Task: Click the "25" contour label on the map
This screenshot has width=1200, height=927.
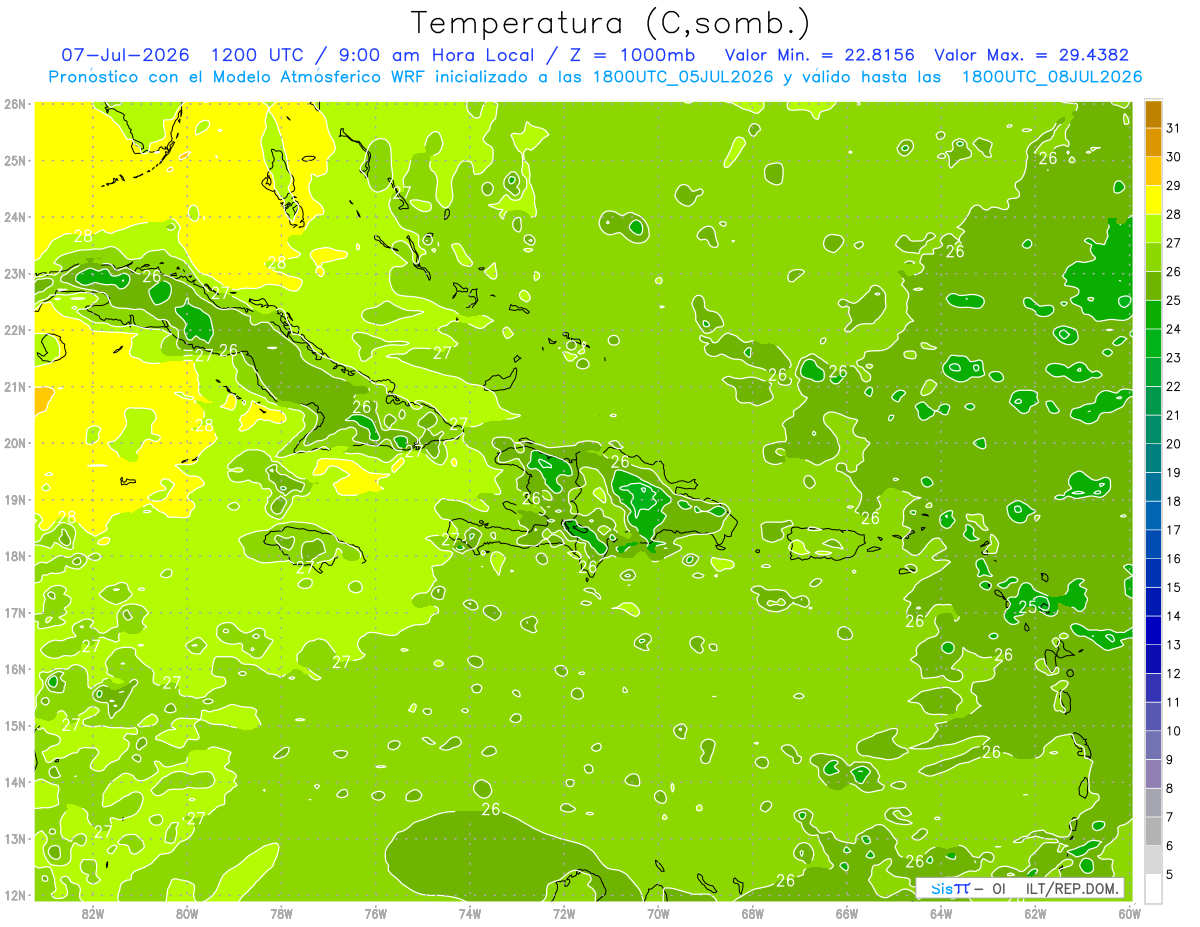Action: click(x=1027, y=606)
